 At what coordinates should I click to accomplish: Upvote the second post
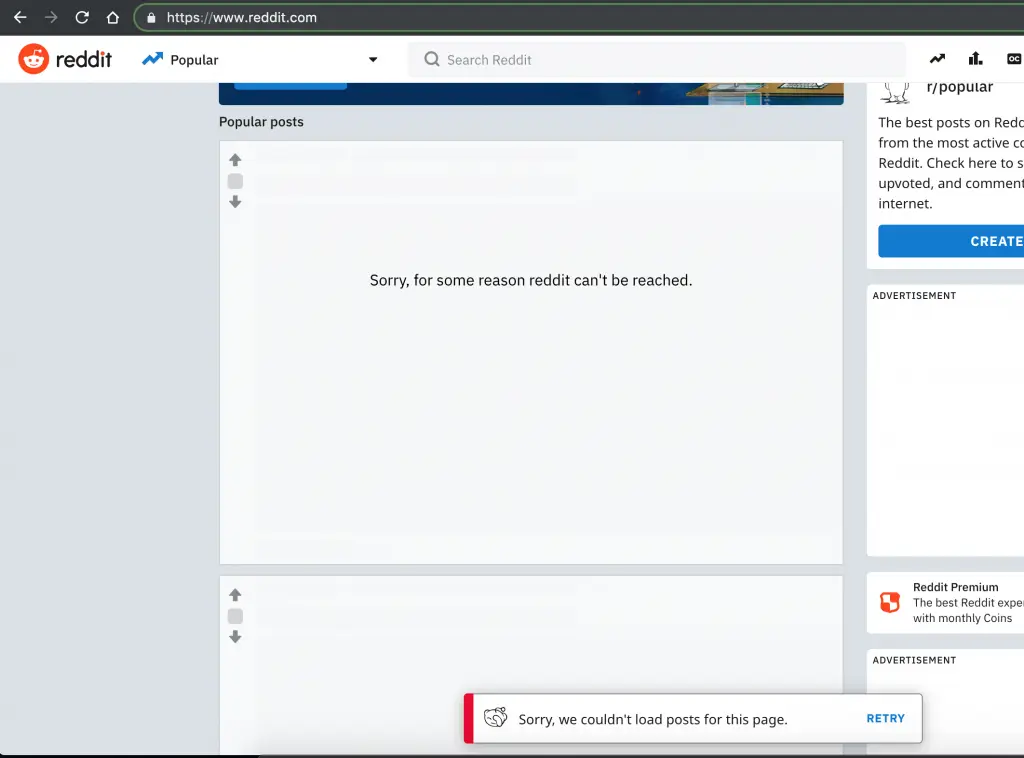pyautogui.click(x=235, y=594)
